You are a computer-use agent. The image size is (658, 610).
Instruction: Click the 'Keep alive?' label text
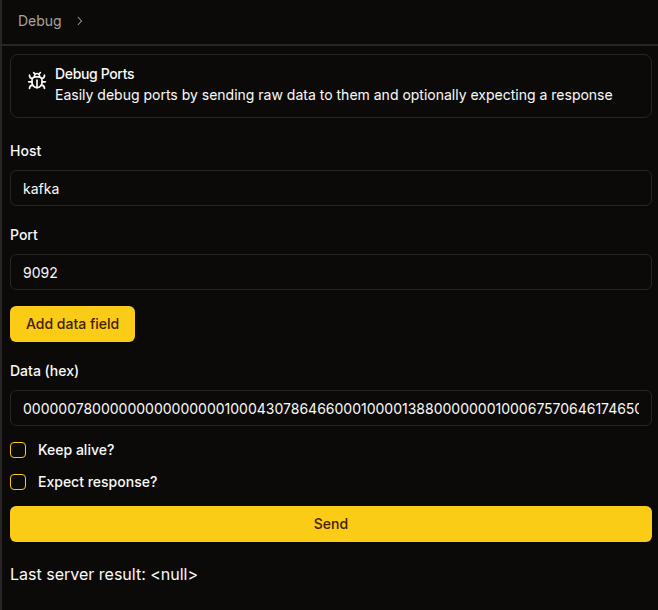coord(76,450)
